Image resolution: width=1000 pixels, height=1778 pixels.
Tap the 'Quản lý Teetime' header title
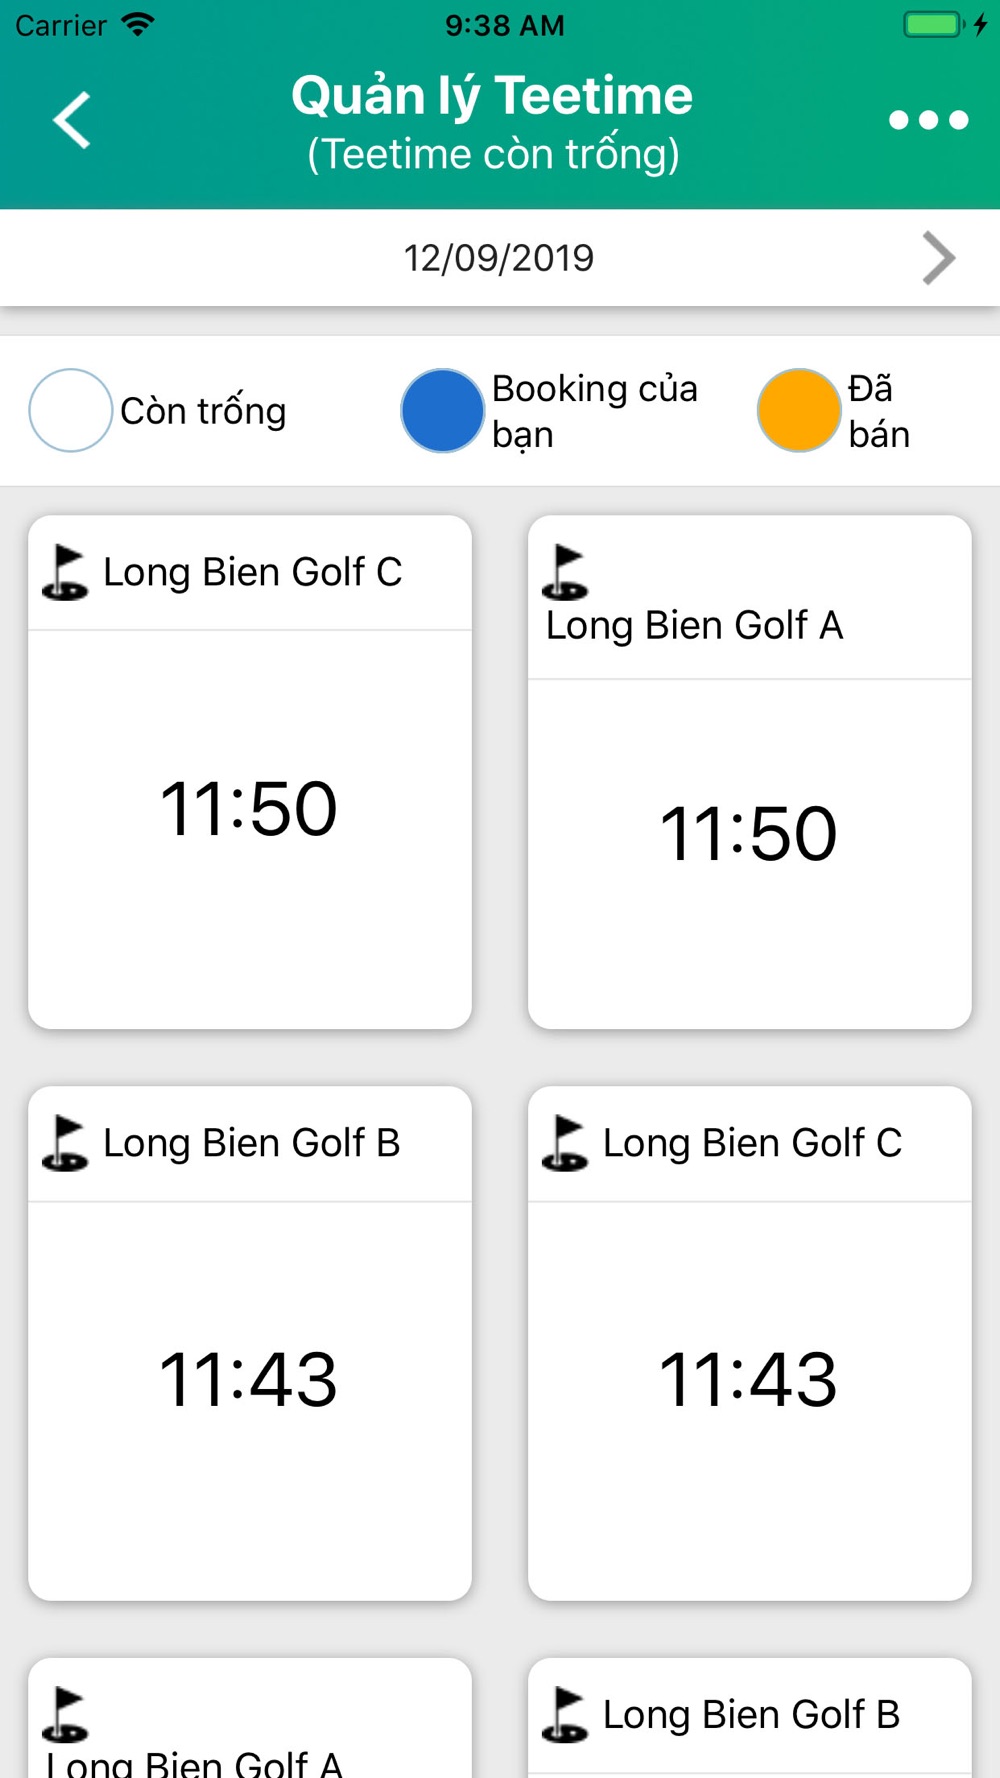pyautogui.click(x=492, y=96)
